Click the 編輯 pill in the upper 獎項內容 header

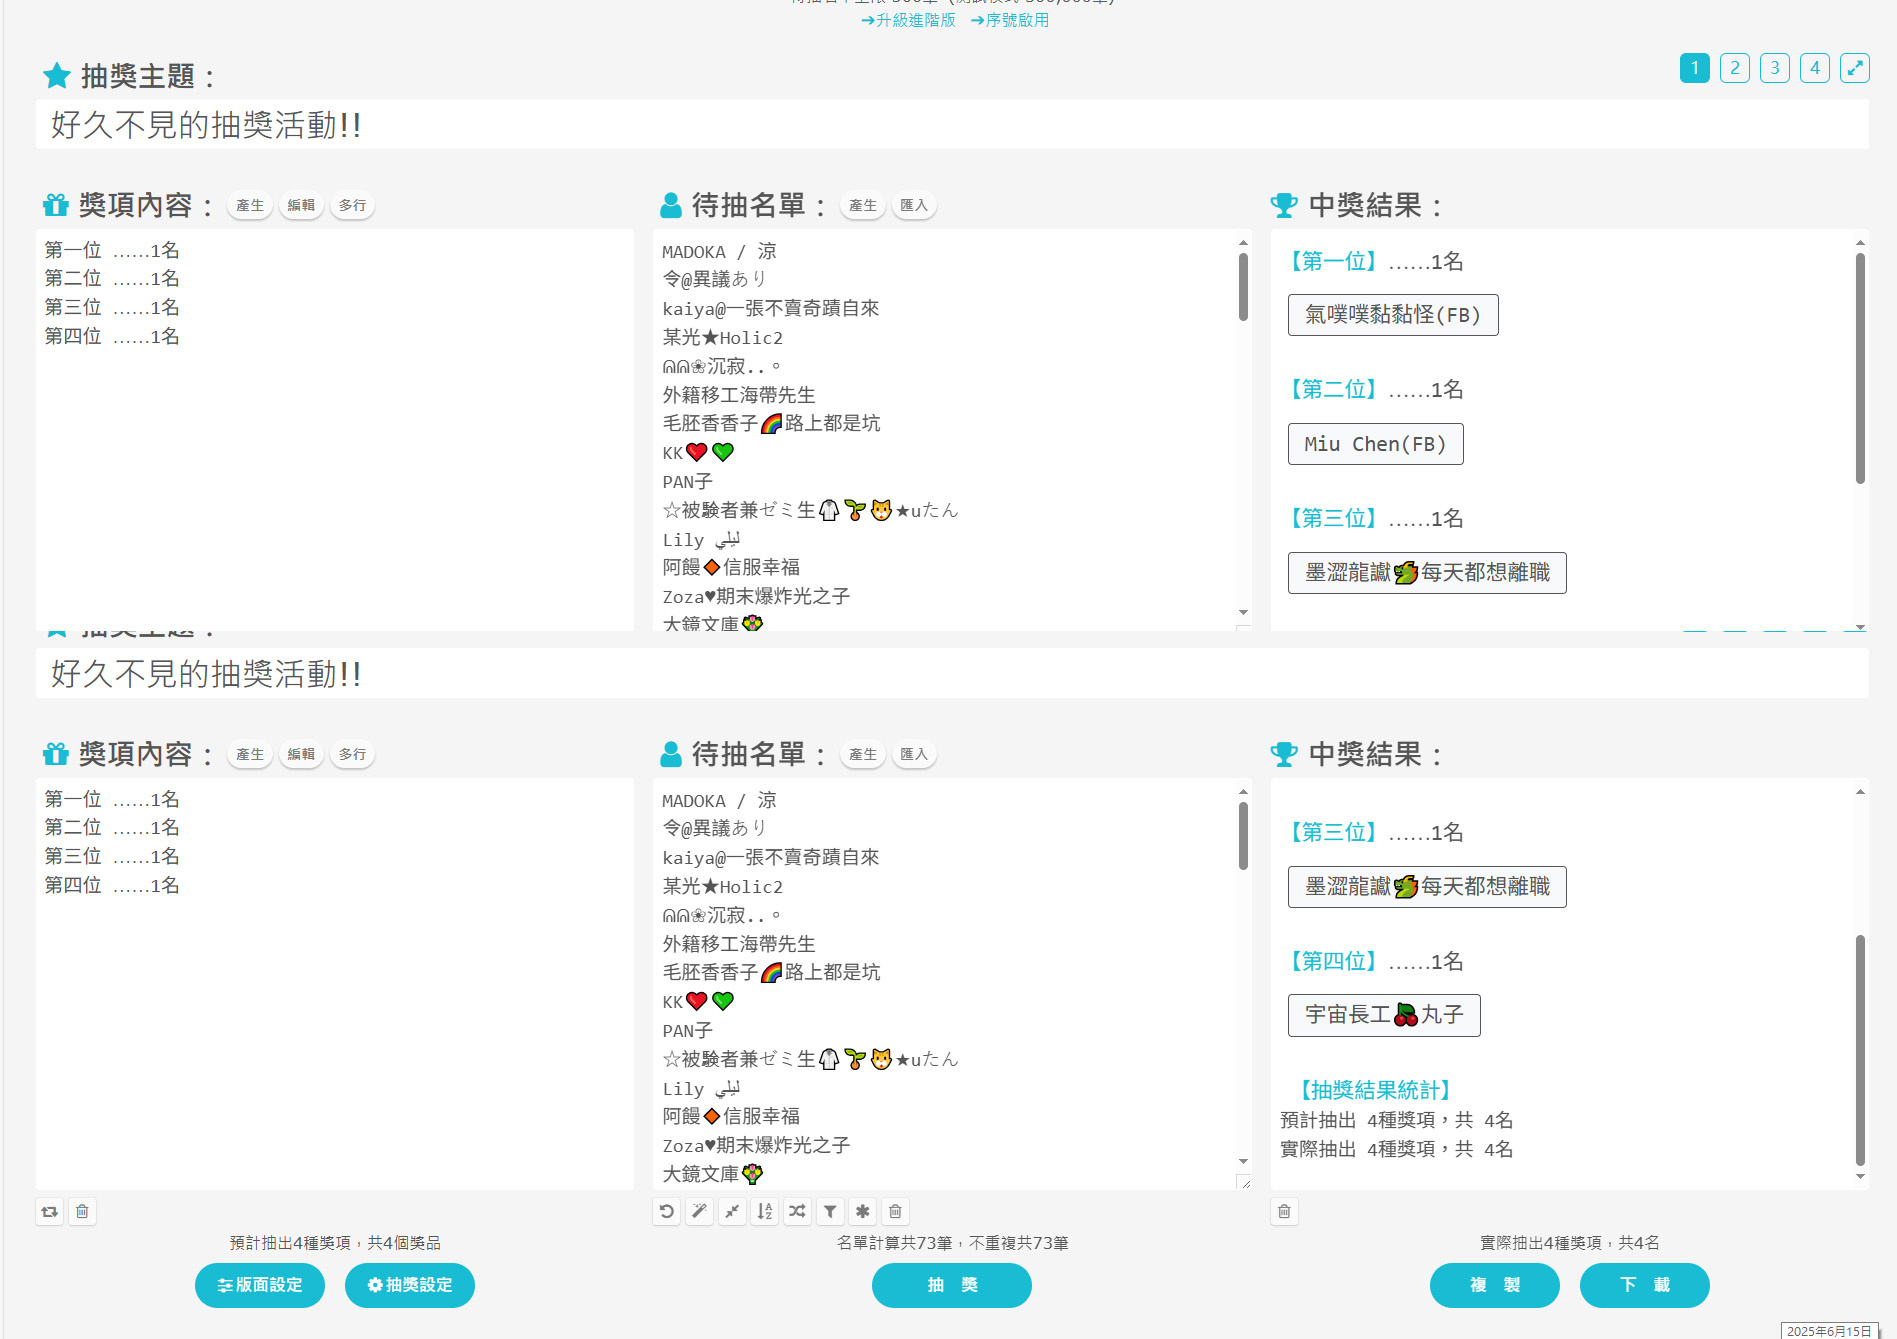pyautogui.click(x=301, y=205)
